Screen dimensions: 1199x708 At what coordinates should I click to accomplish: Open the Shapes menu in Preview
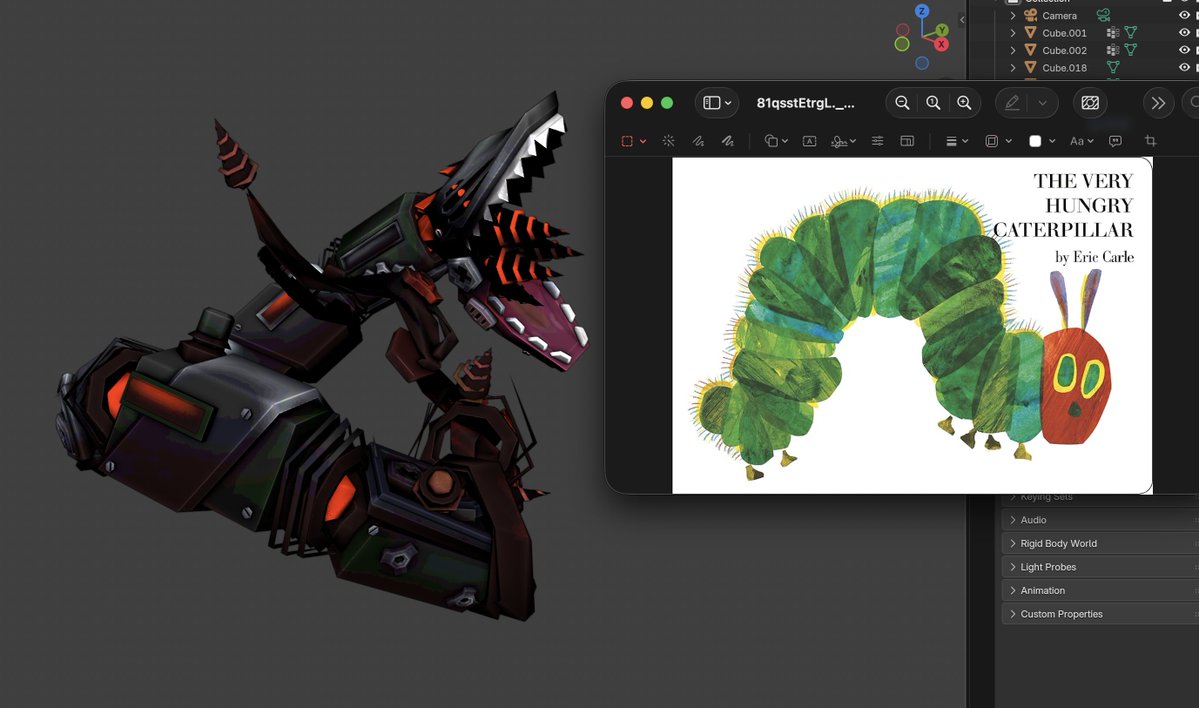(775, 141)
